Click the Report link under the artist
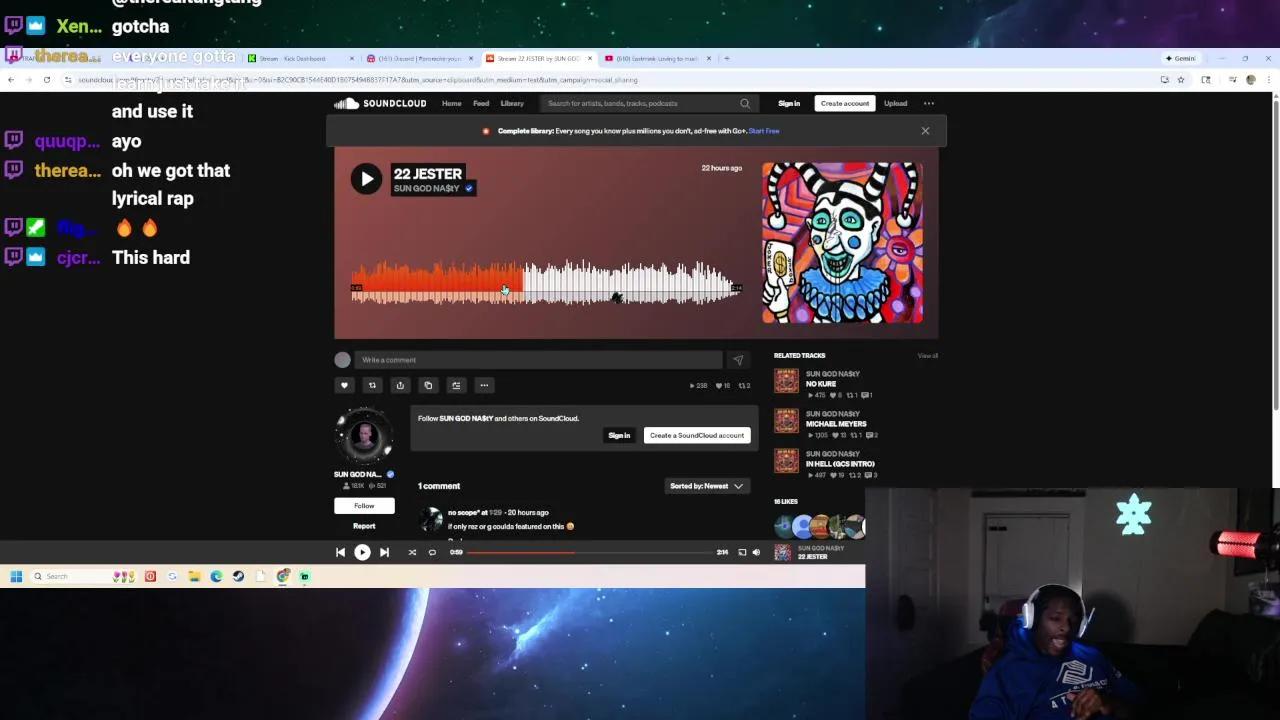1280x720 pixels. tap(364, 526)
